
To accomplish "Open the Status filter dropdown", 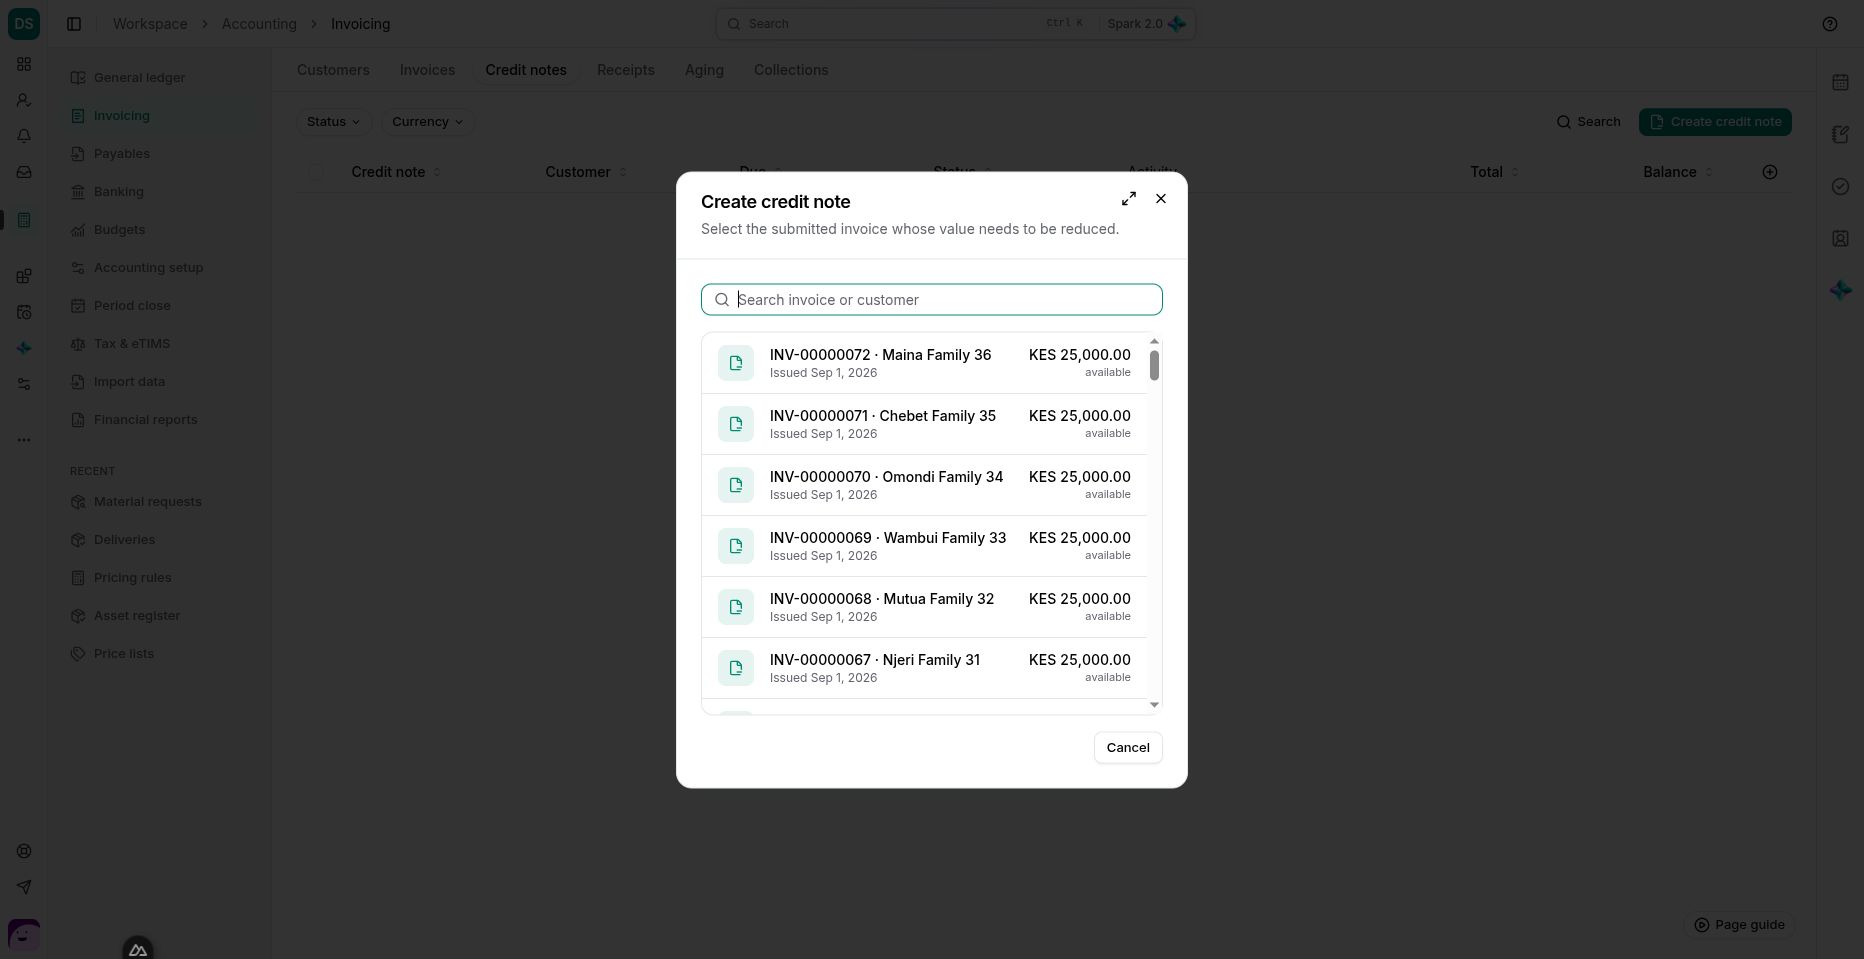I will pyautogui.click(x=334, y=122).
